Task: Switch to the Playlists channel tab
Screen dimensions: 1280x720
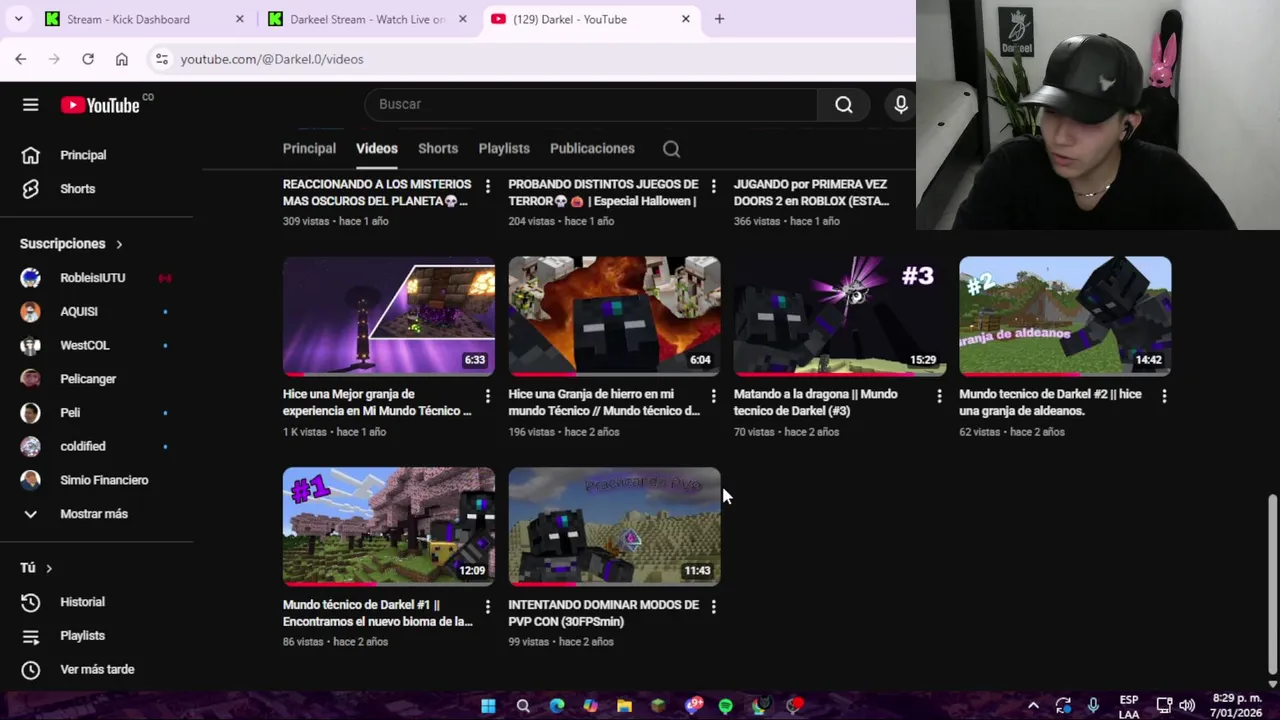Action: (x=504, y=149)
